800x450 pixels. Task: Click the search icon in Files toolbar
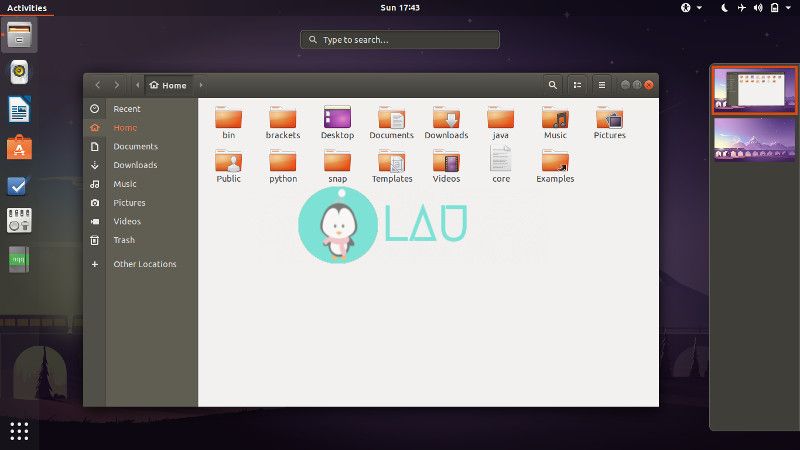(x=553, y=85)
